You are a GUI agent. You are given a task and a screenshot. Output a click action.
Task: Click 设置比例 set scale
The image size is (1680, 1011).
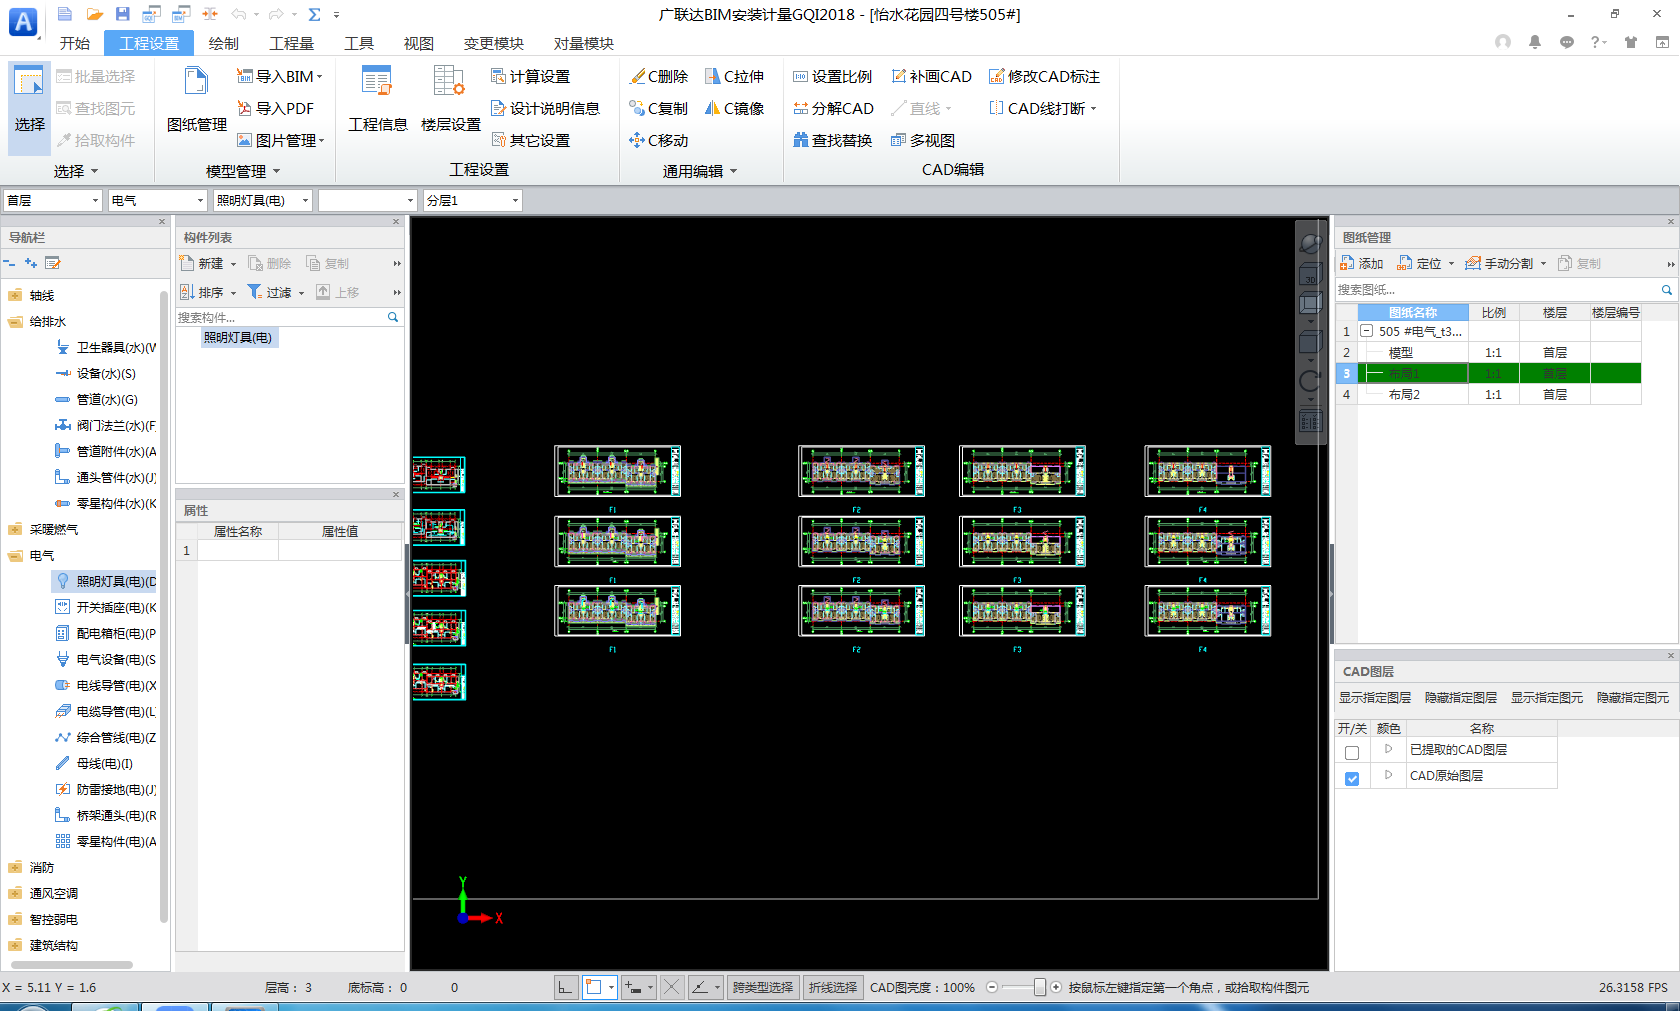pos(832,76)
